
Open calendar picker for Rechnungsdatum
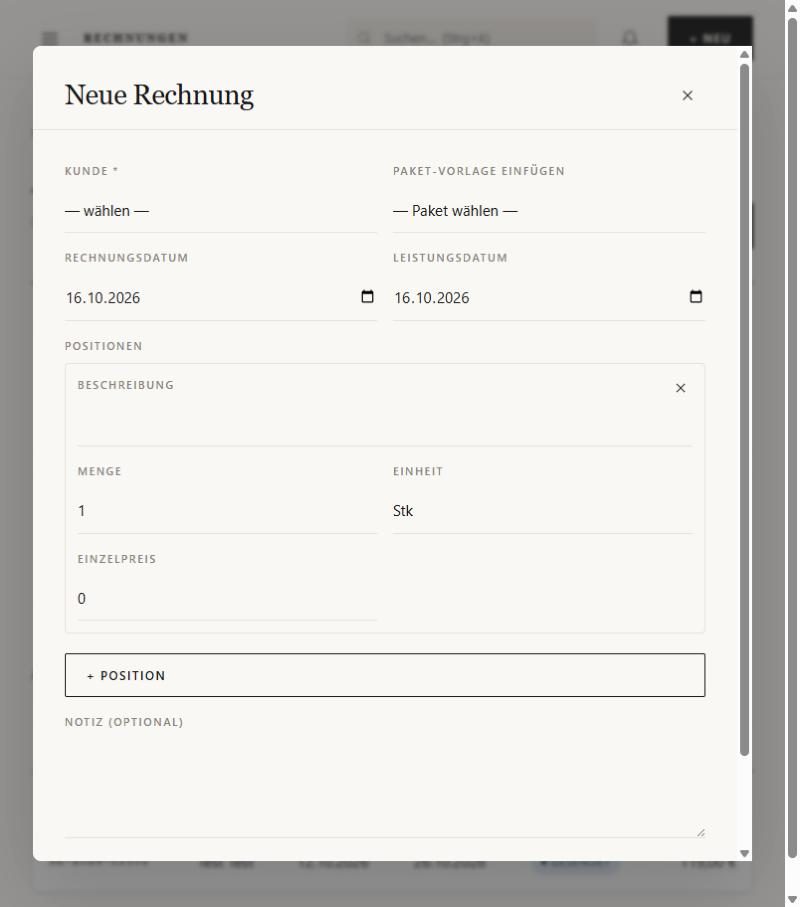click(367, 297)
